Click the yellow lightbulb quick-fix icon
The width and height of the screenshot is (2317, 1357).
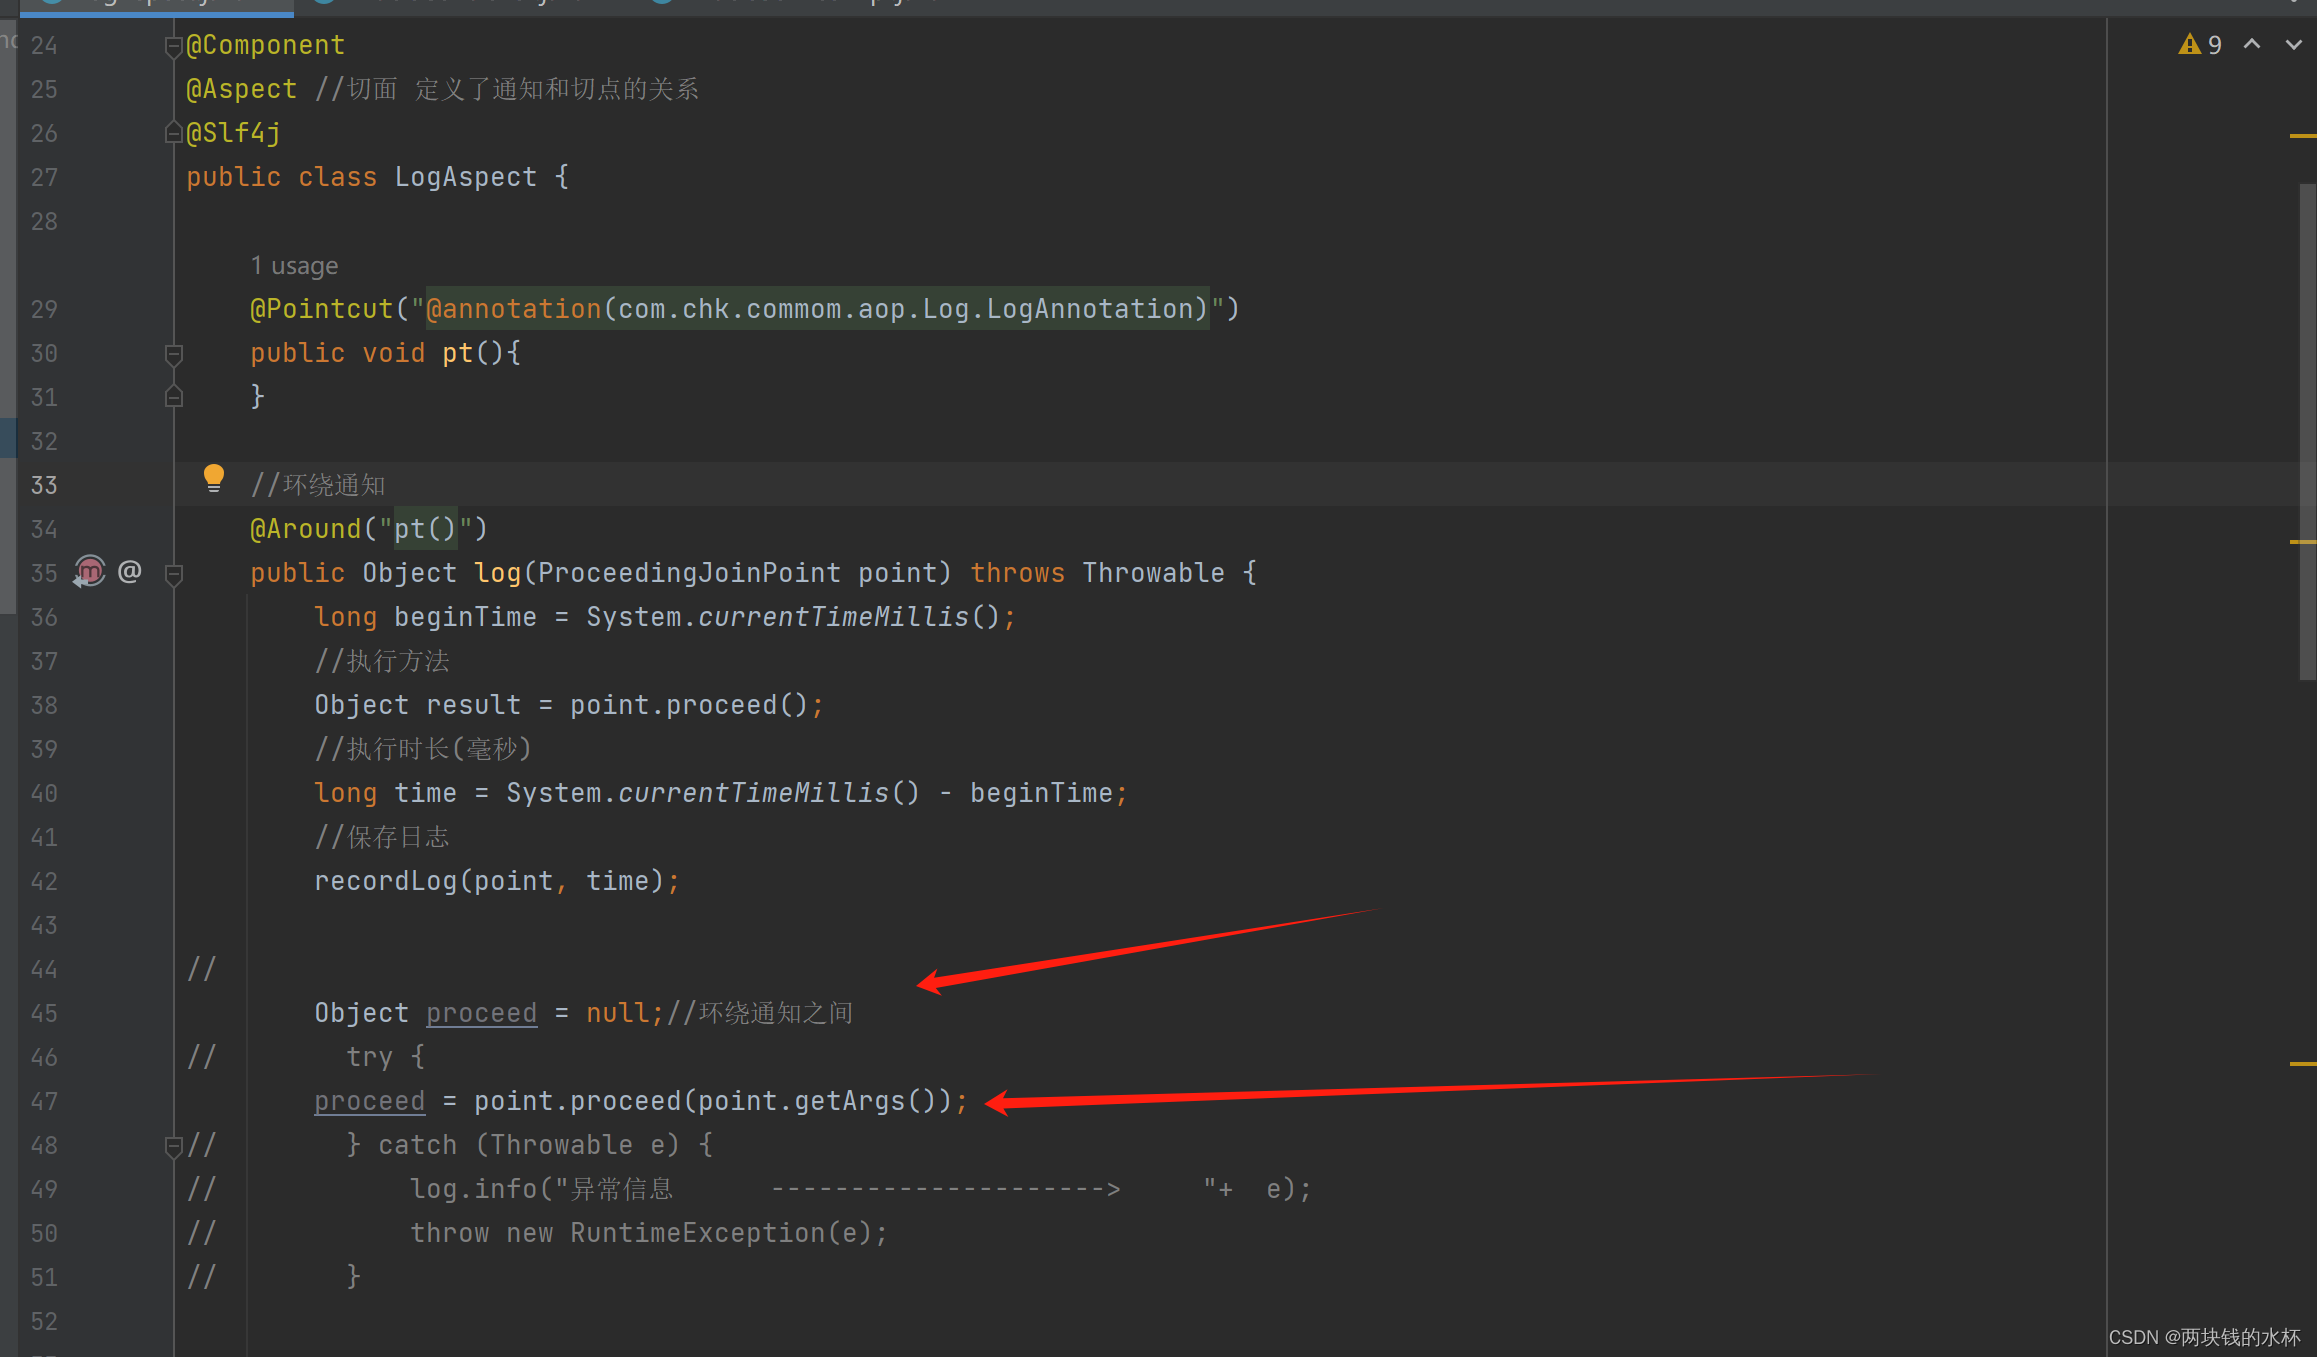click(213, 478)
